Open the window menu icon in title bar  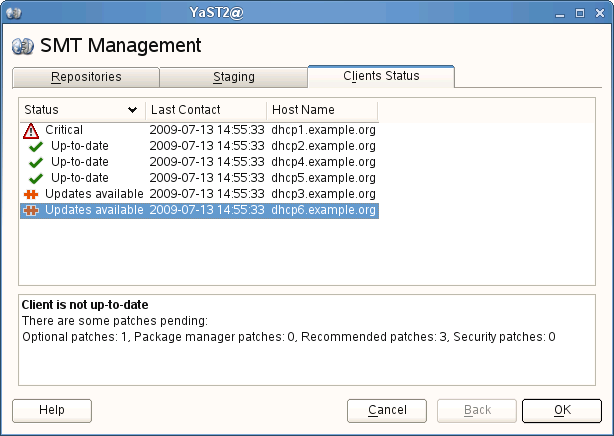tap(11, 11)
